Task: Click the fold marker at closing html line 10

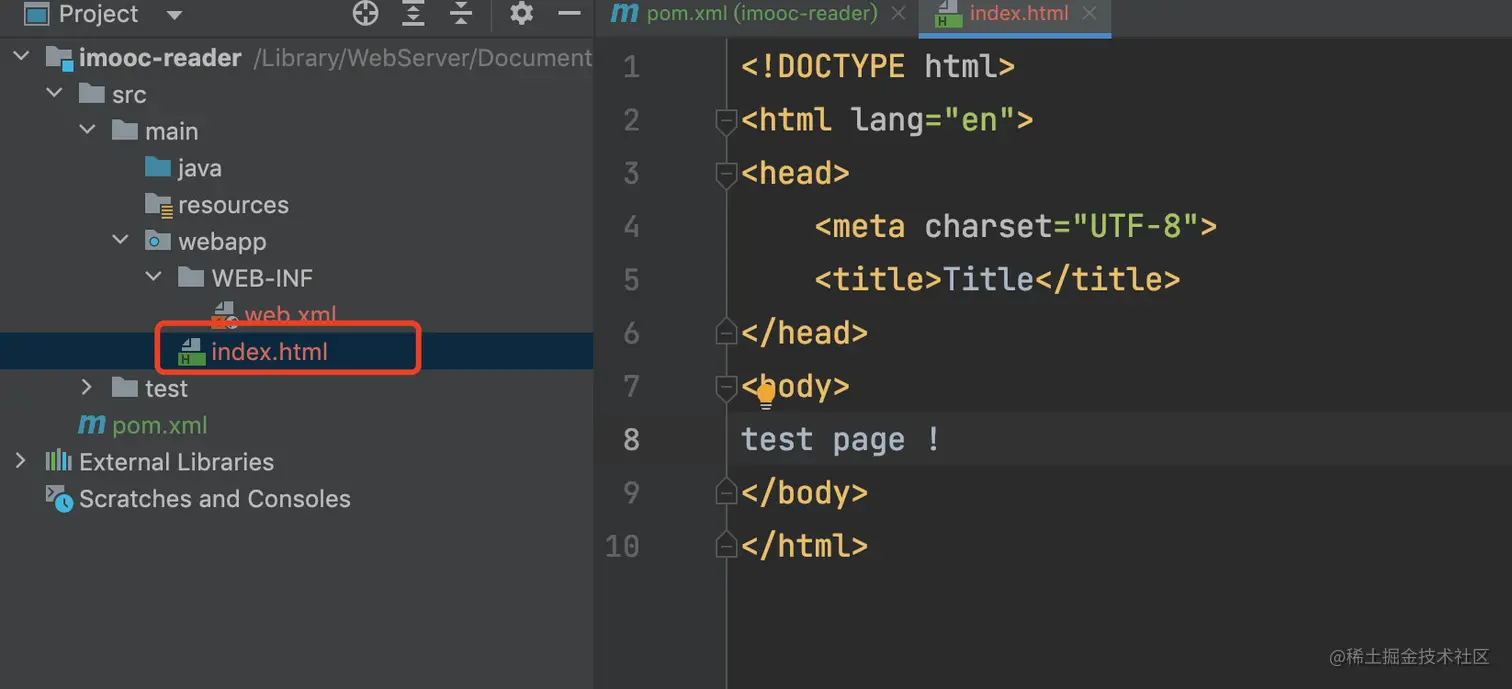Action: coord(726,545)
